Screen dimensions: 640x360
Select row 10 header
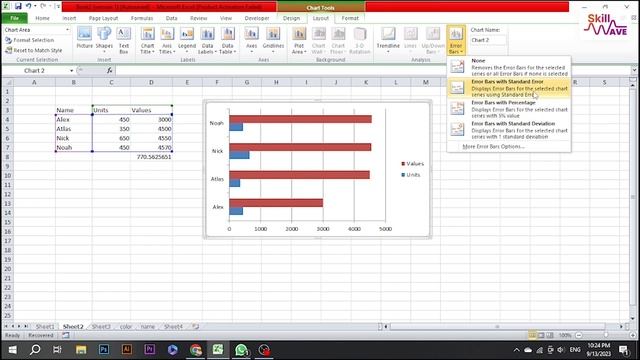point(7,176)
